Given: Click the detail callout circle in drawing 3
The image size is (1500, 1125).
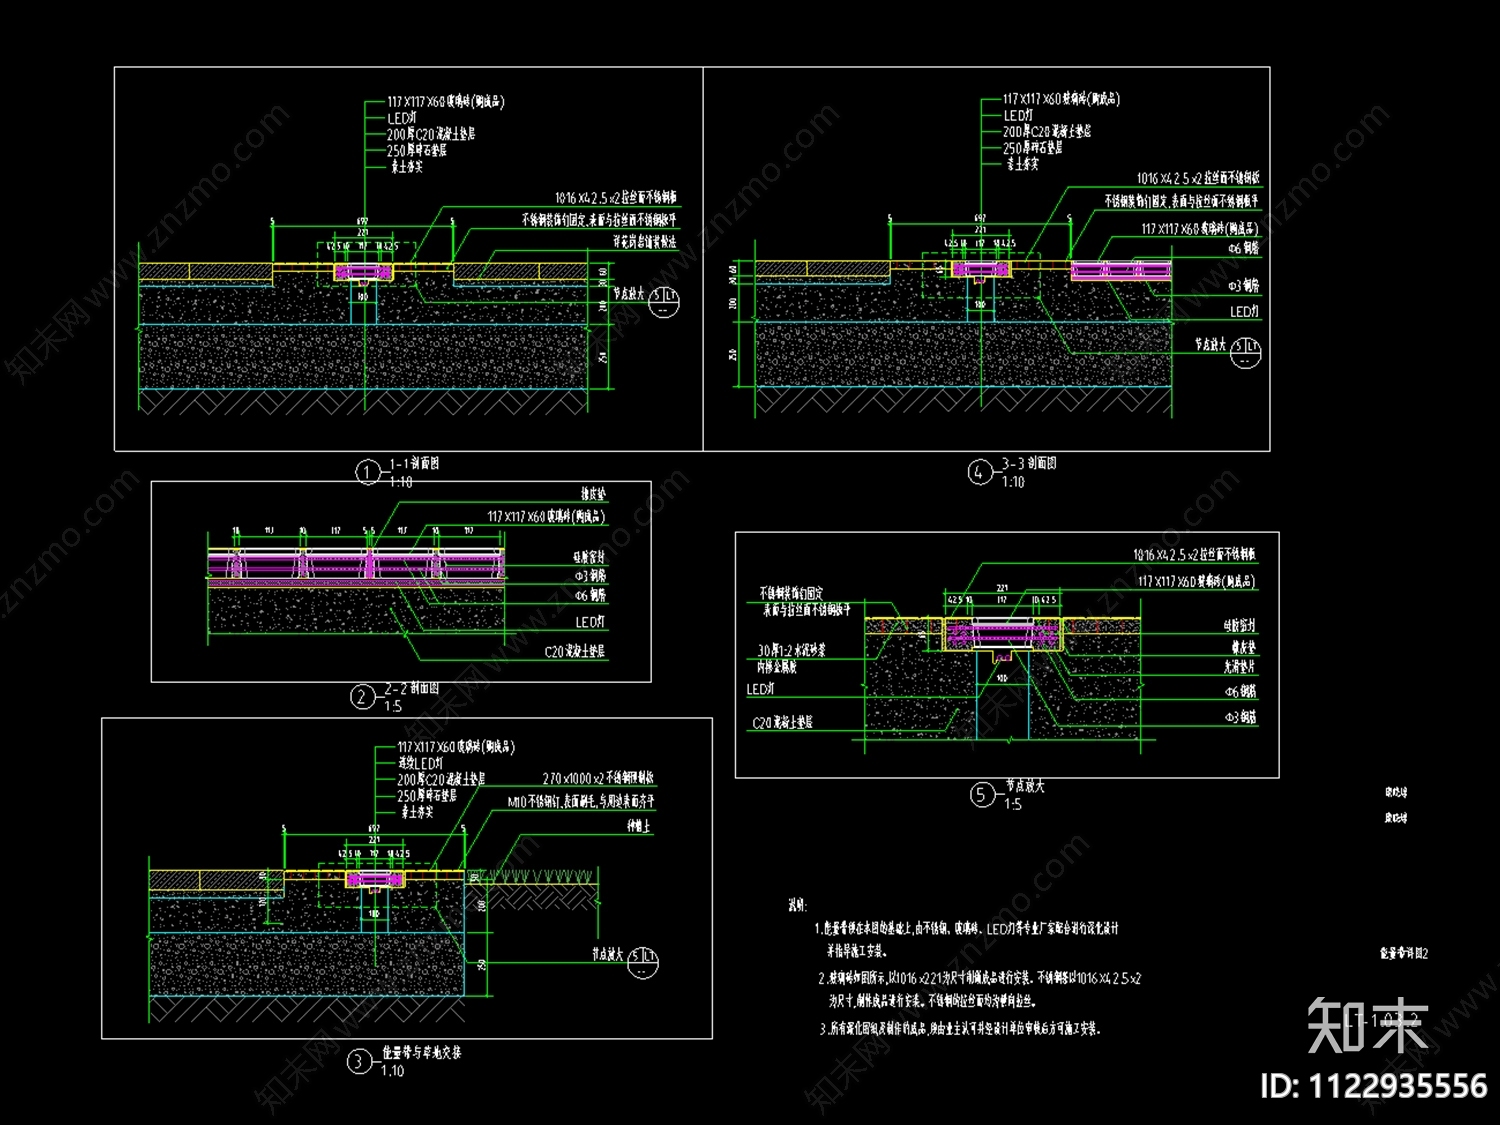Looking at the screenshot, I should (643, 962).
